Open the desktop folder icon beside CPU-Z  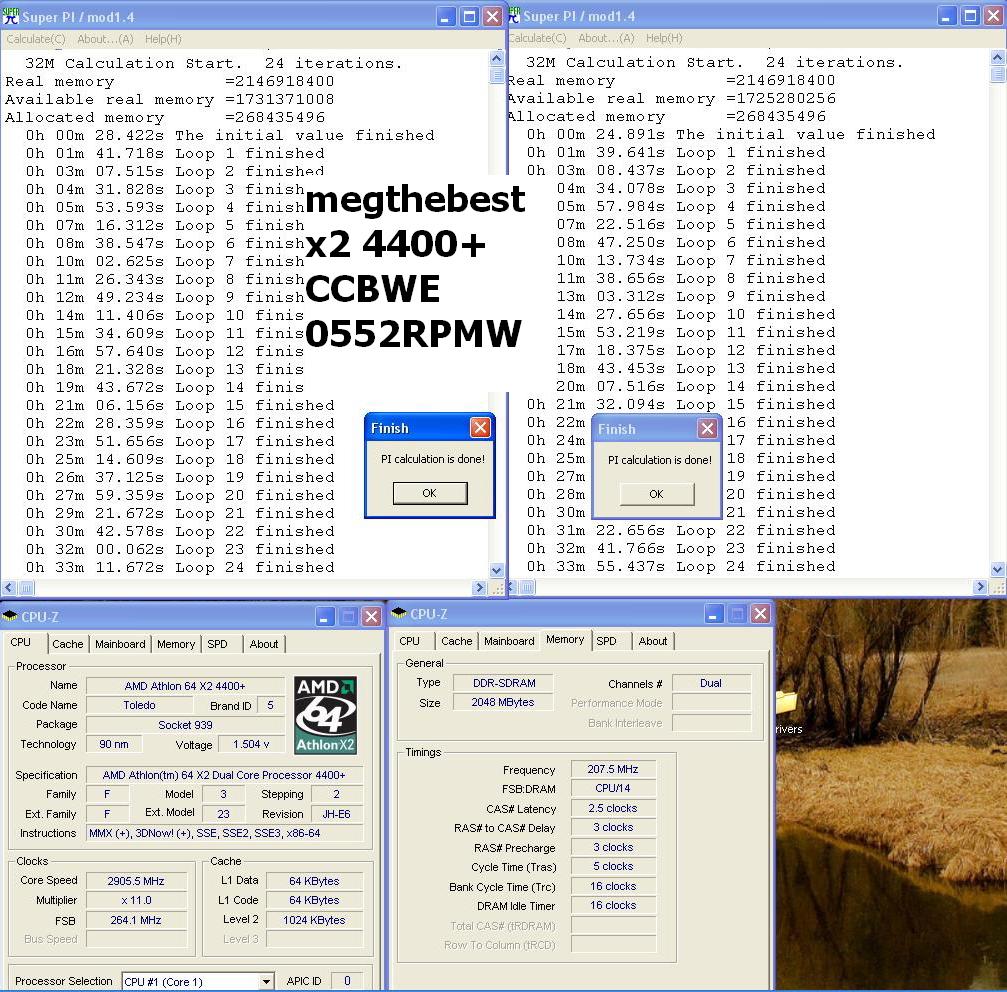pyautogui.click(x=786, y=704)
